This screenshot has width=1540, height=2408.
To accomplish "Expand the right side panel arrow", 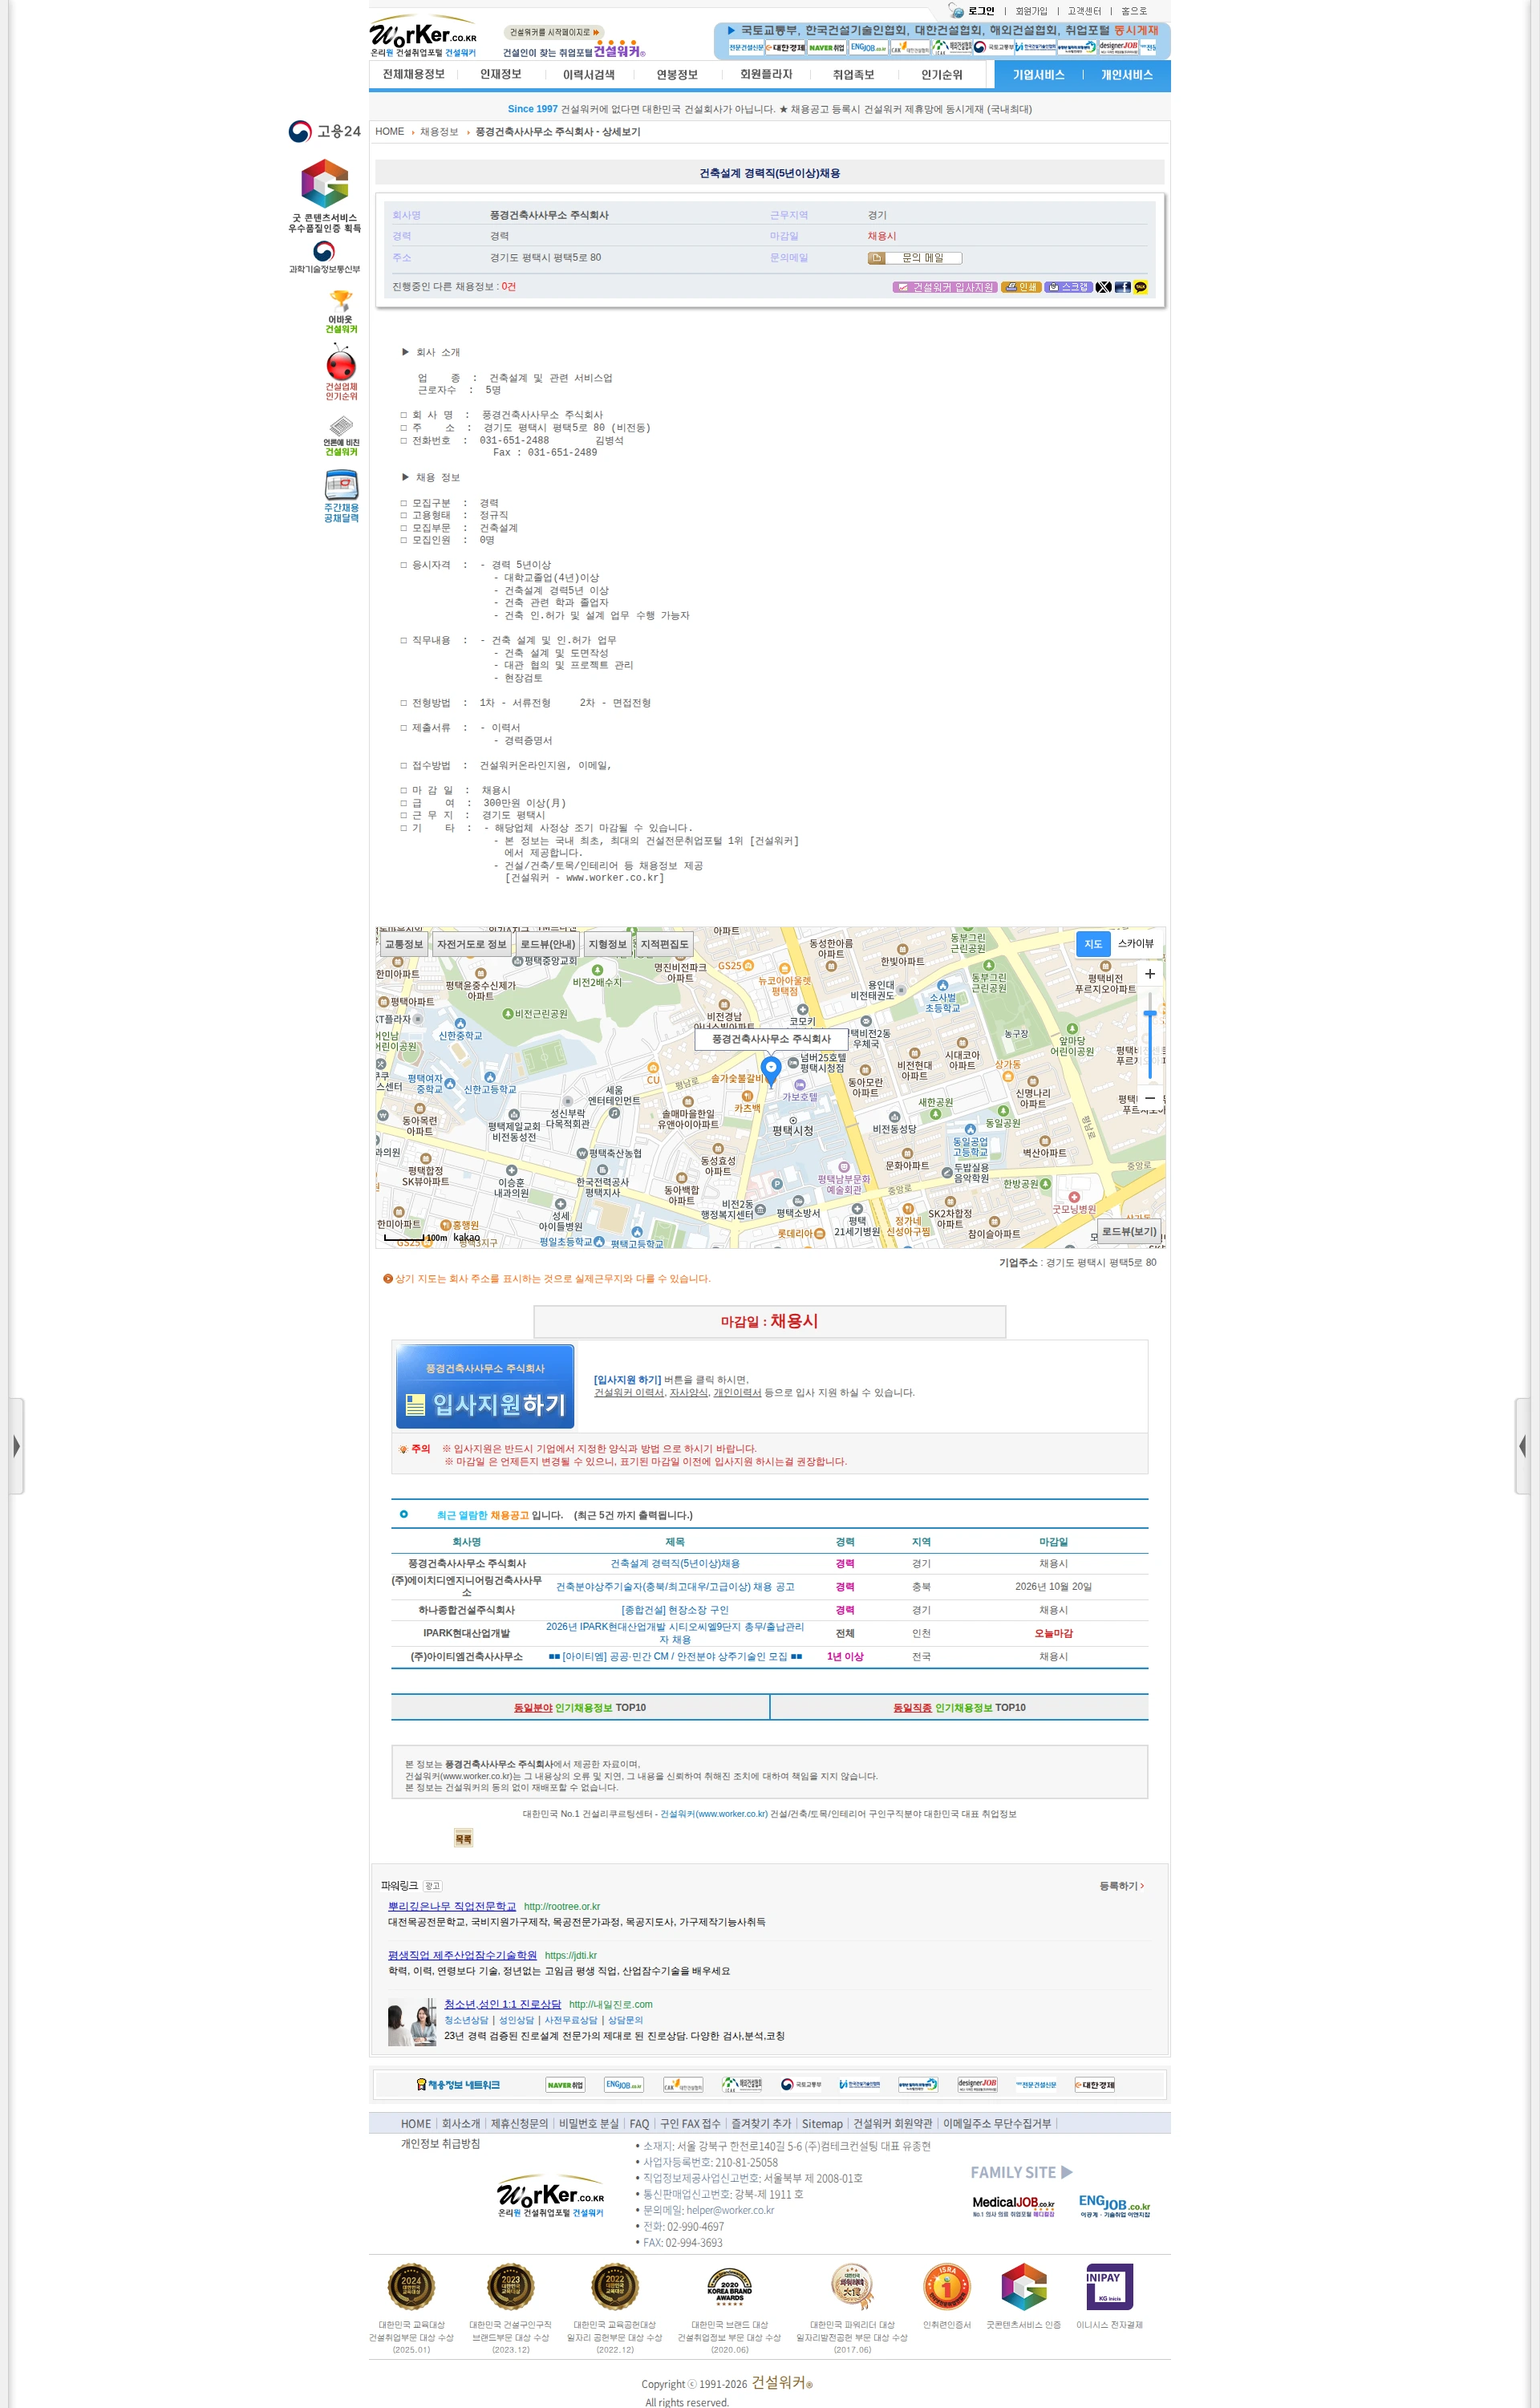I will pos(1522,1446).
